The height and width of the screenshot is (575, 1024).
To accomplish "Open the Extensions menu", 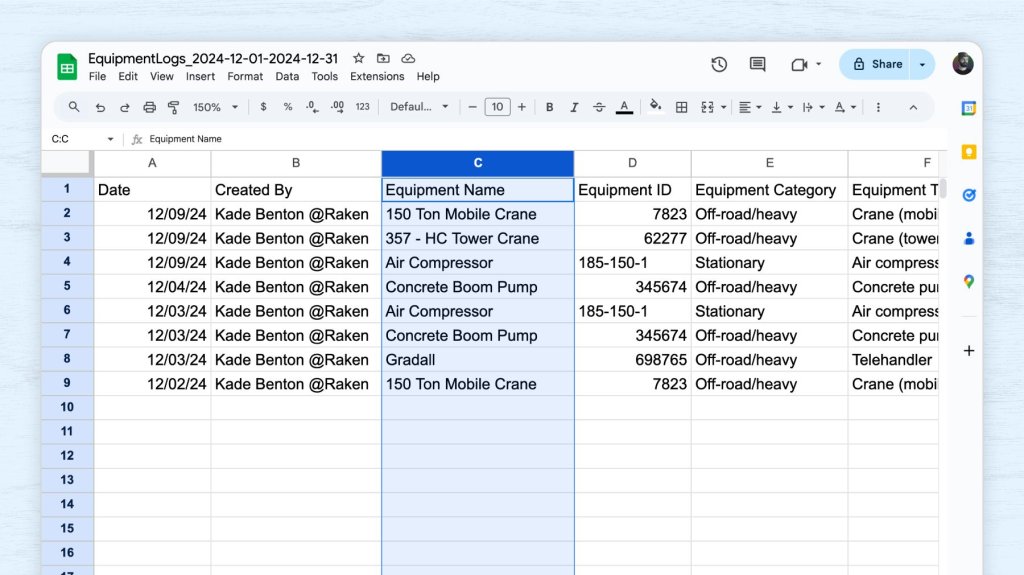I will 377,76.
